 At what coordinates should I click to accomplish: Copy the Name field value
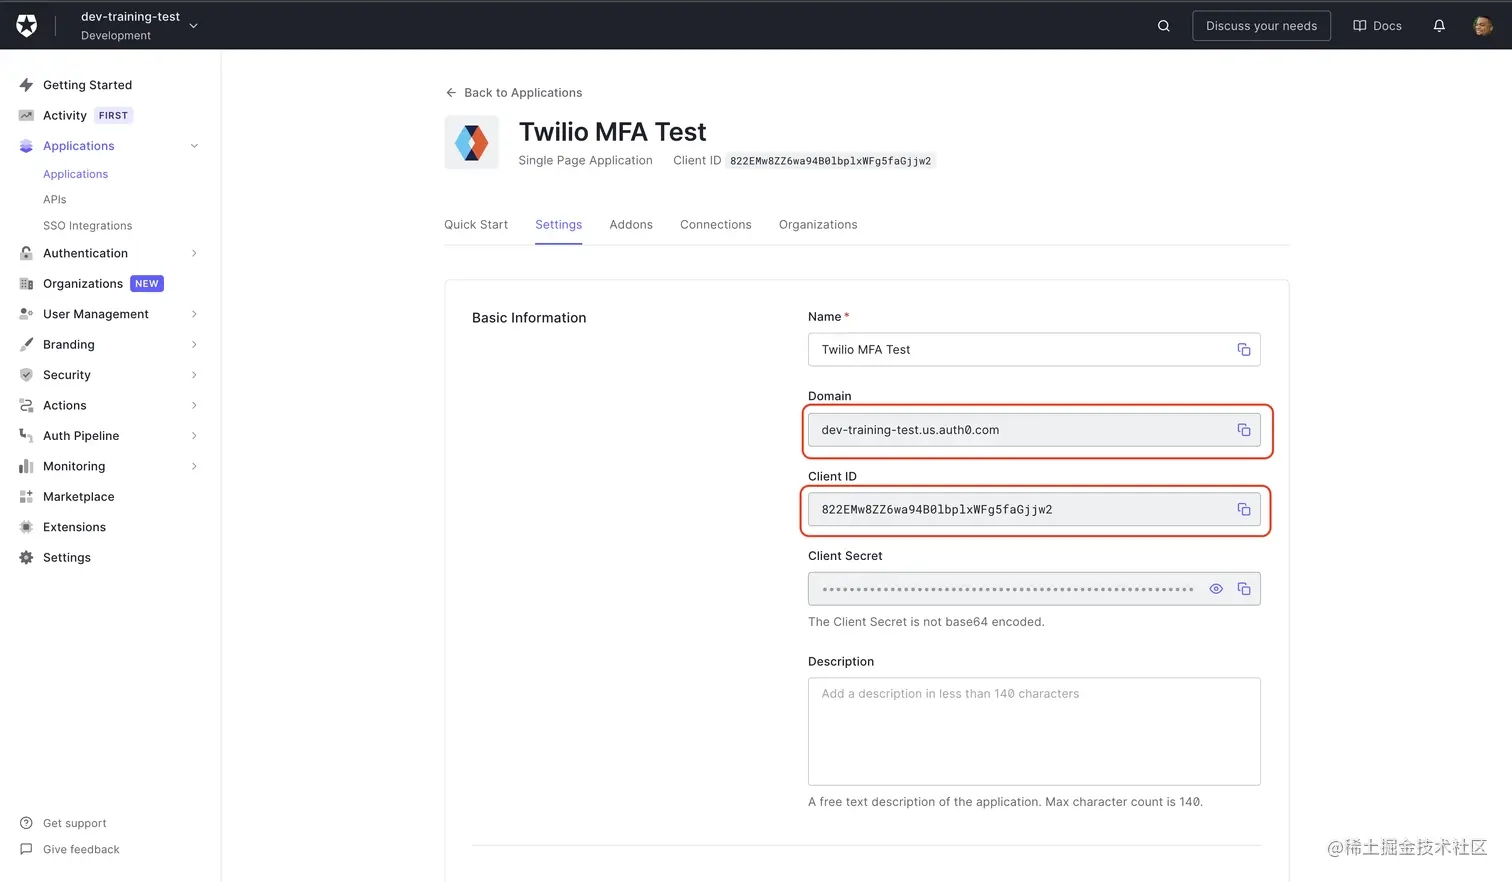pyautogui.click(x=1244, y=349)
